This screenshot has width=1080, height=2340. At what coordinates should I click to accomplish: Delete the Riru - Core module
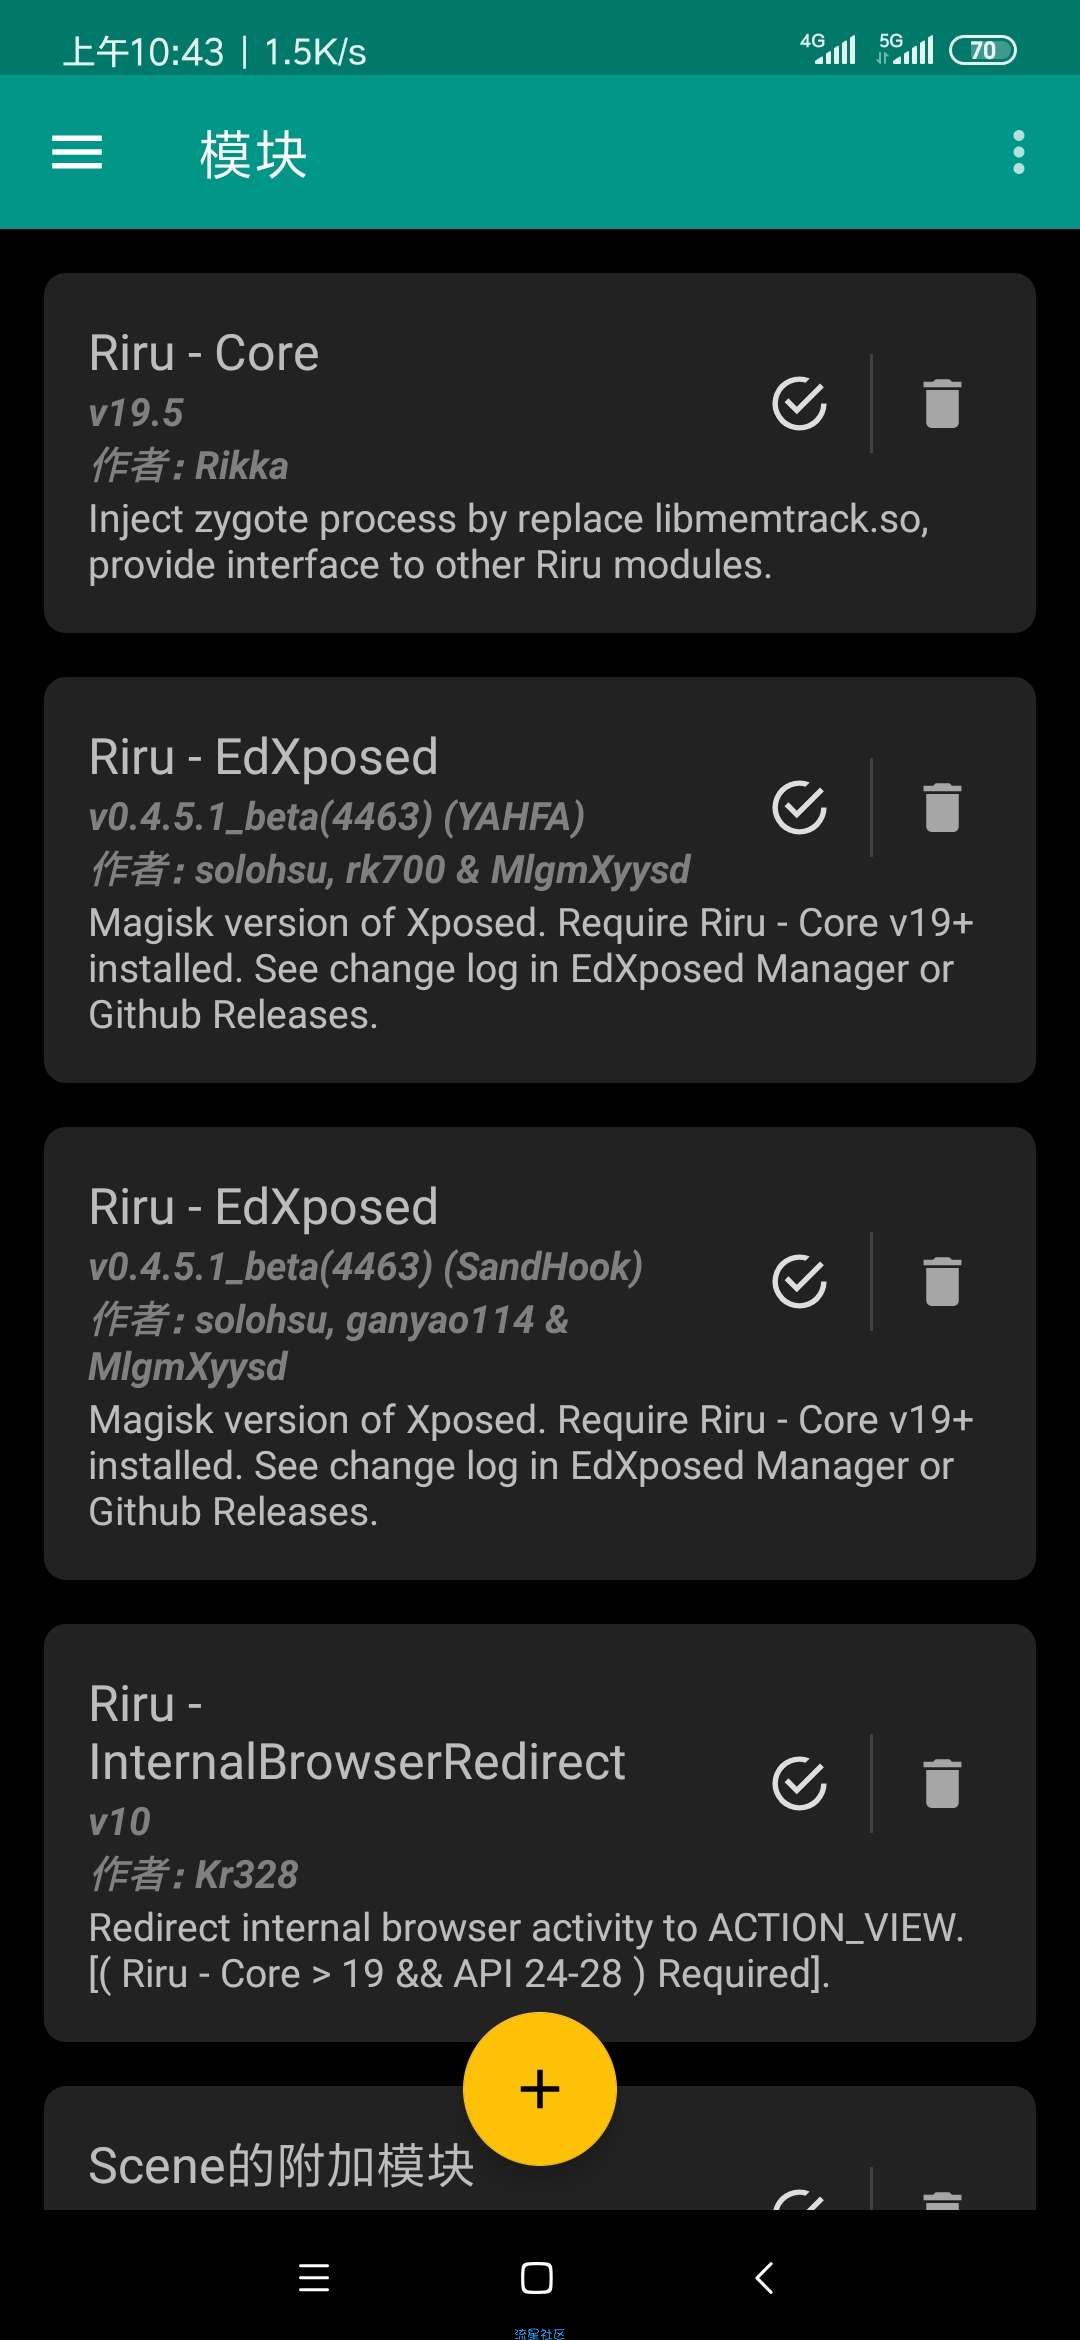tap(942, 403)
